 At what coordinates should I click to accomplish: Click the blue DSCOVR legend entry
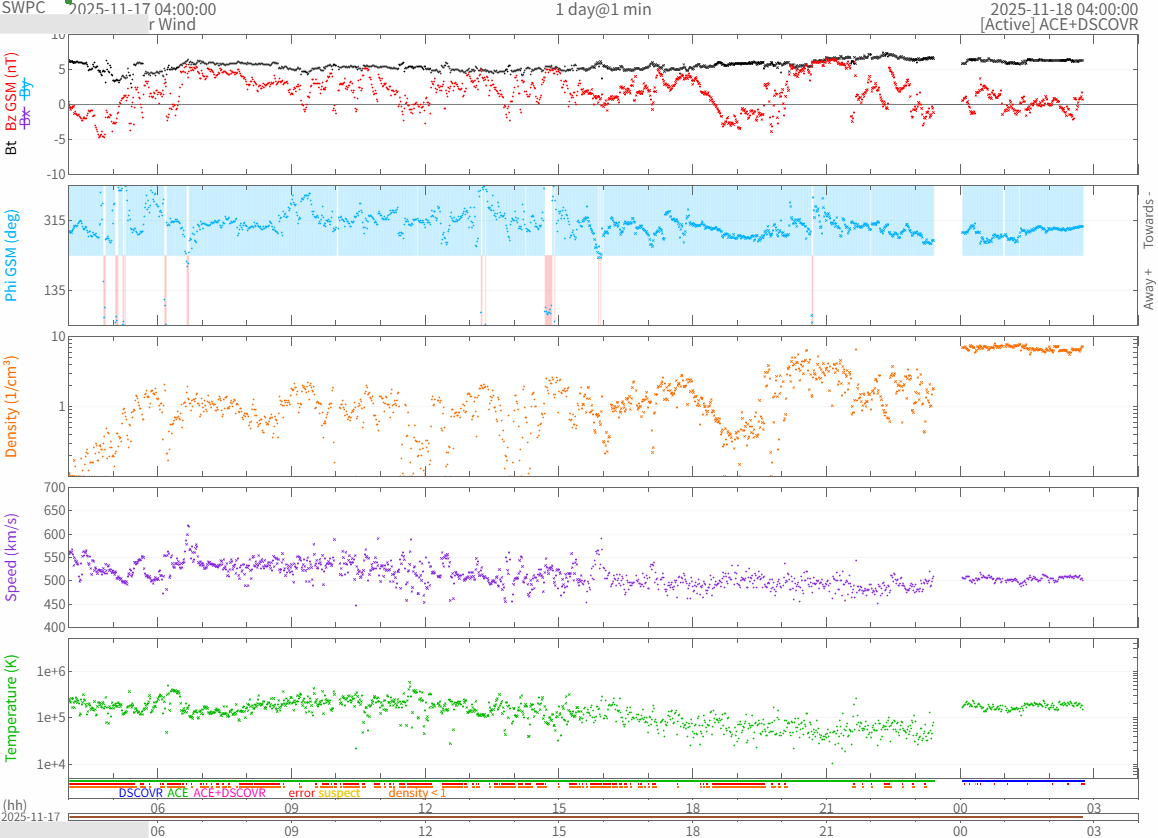point(140,793)
